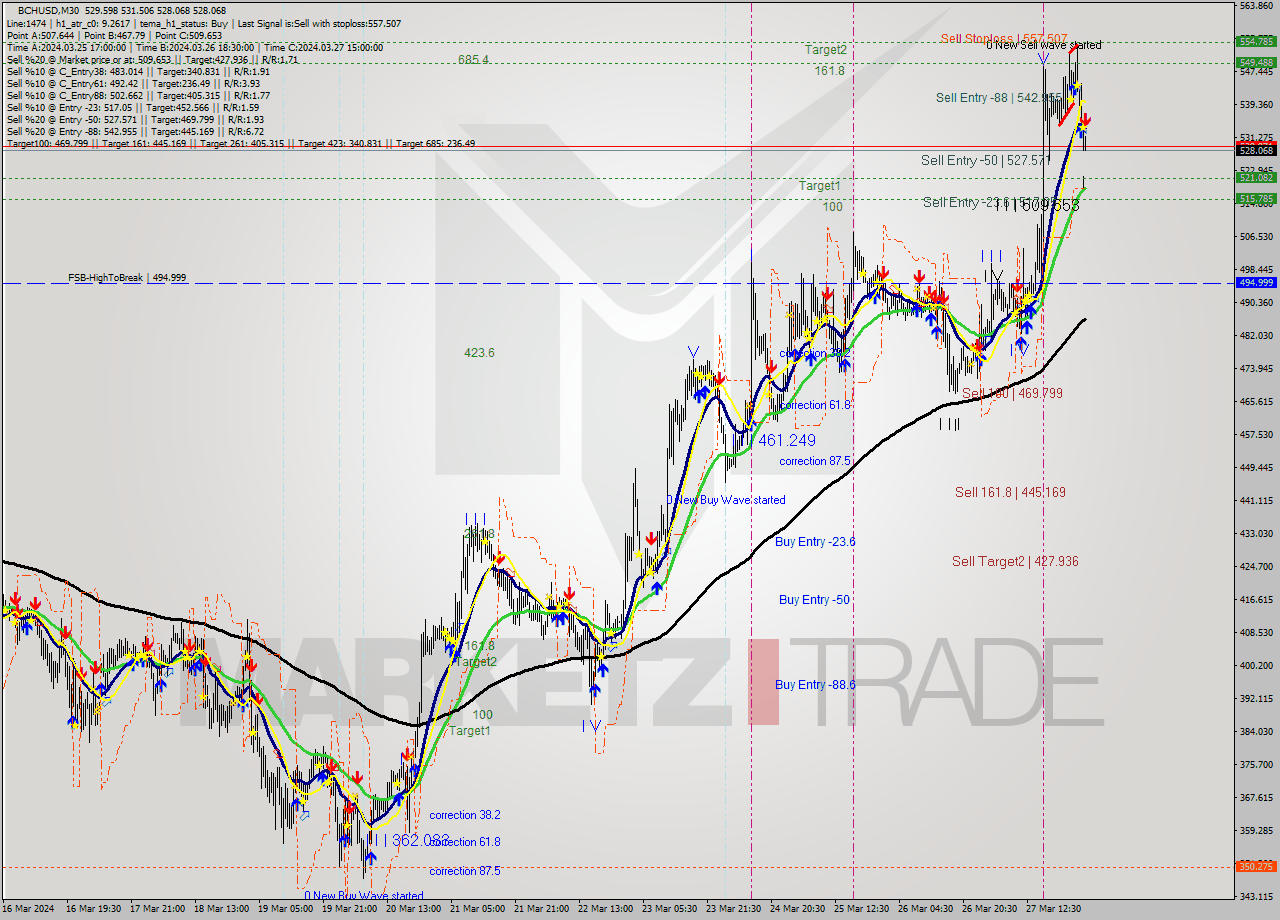Click the 367.615 price axis value

click(1256, 797)
